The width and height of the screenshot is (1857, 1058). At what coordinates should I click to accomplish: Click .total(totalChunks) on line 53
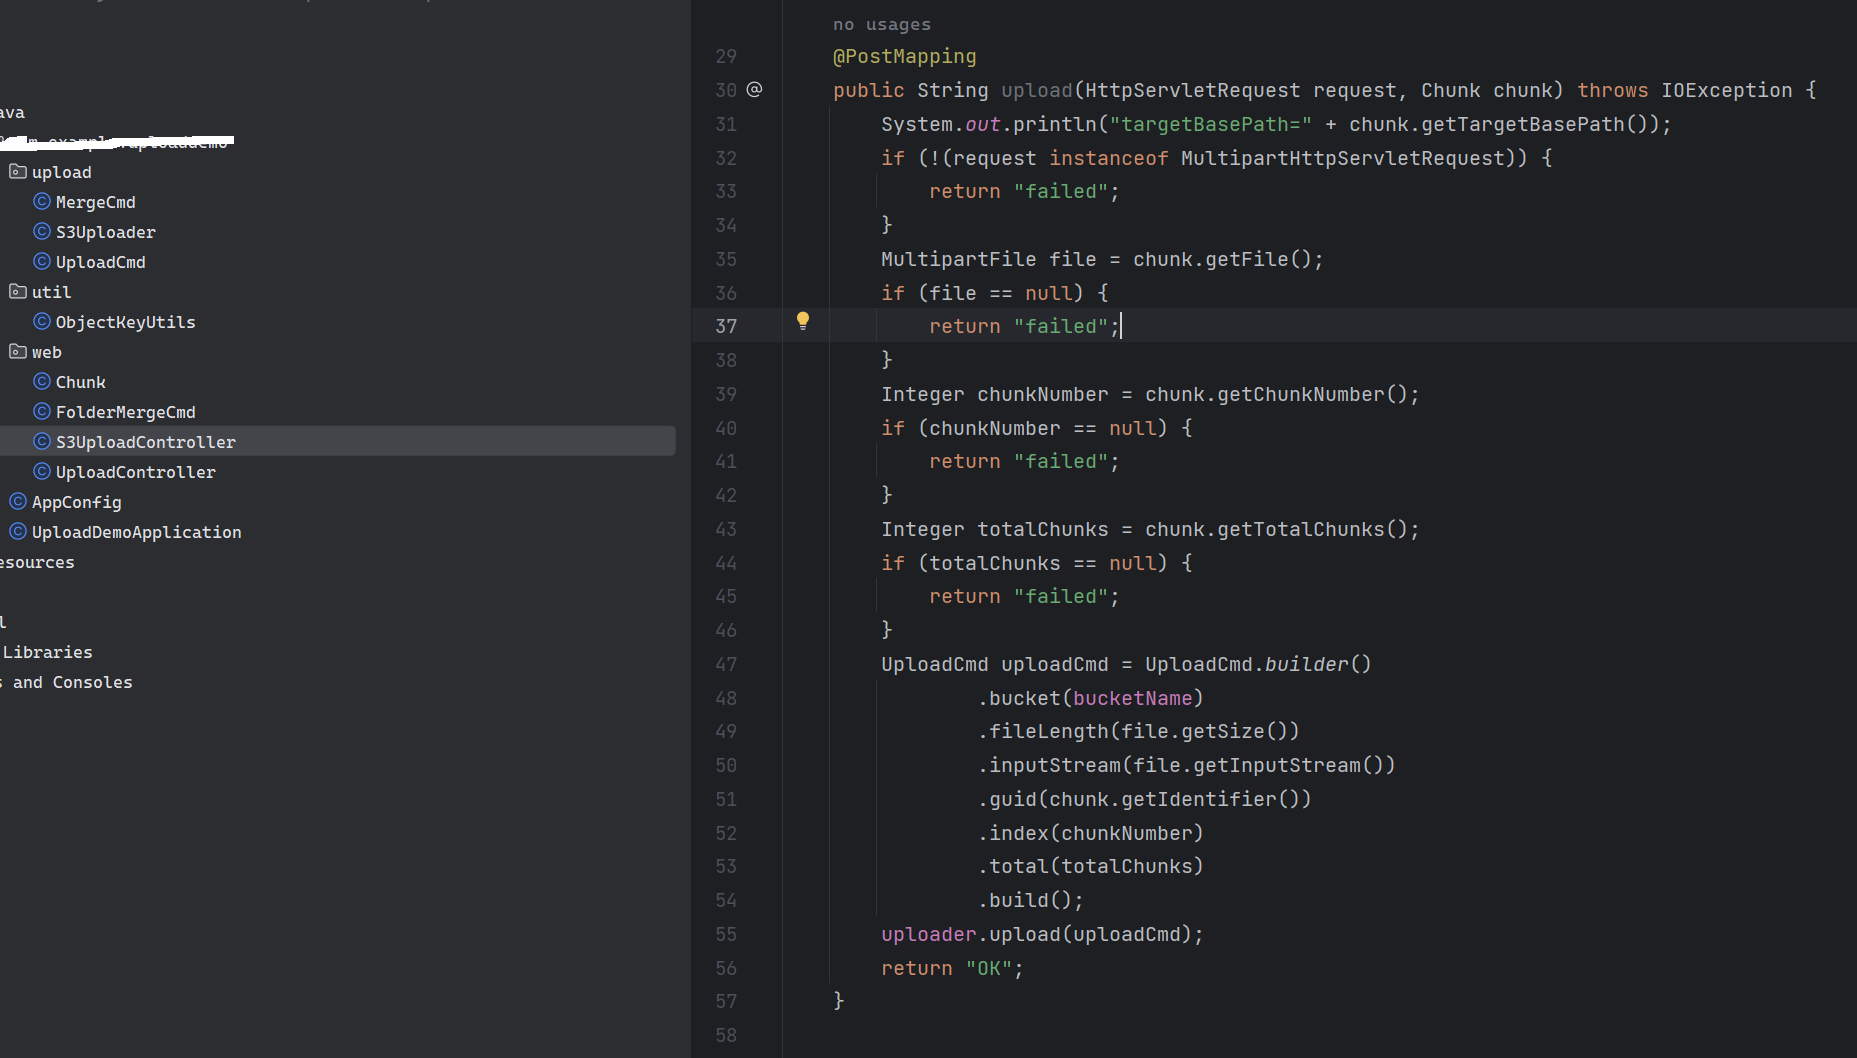point(1091,866)
